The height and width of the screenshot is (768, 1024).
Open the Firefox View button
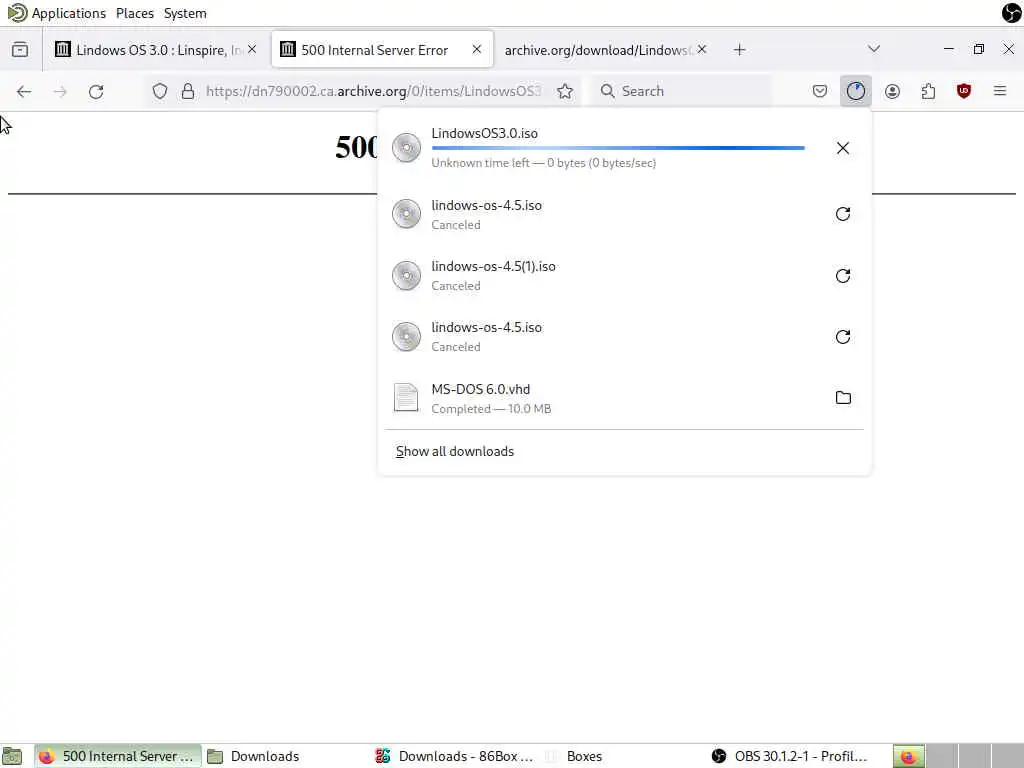(x=20, y=50)
